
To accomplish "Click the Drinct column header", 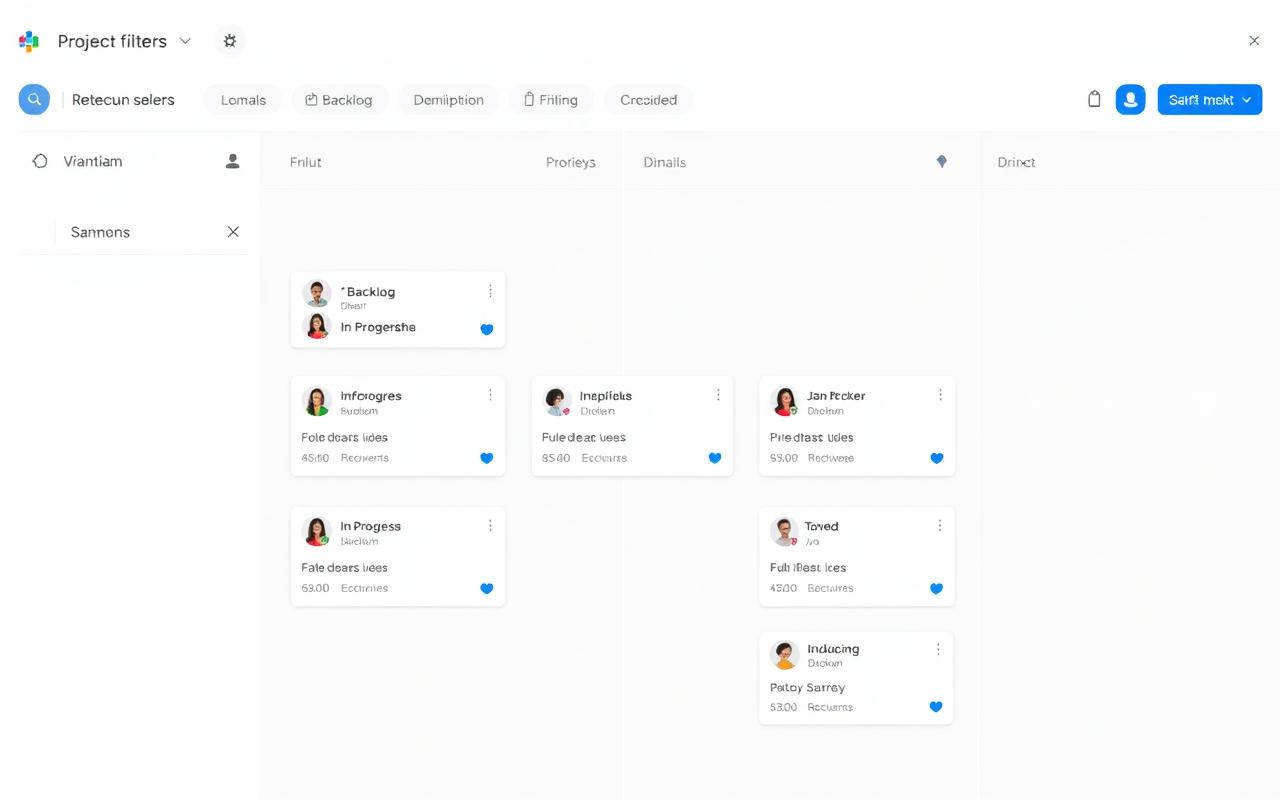I will tap(1016, 162).
